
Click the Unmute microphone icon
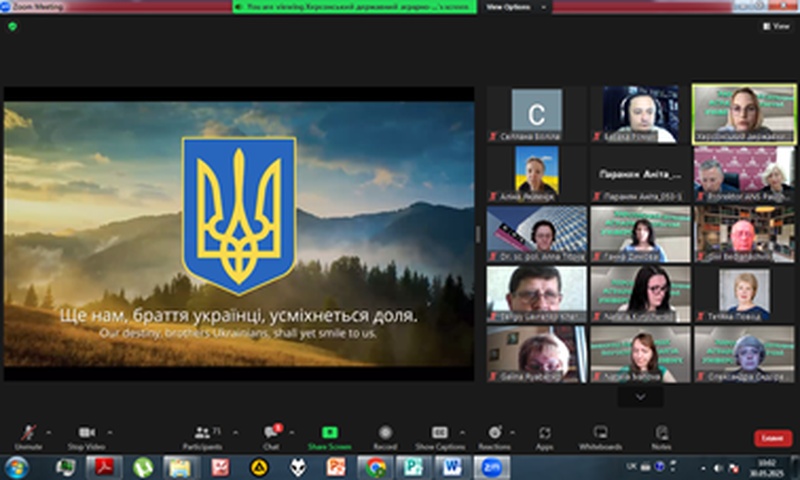(x=28, y=433)
